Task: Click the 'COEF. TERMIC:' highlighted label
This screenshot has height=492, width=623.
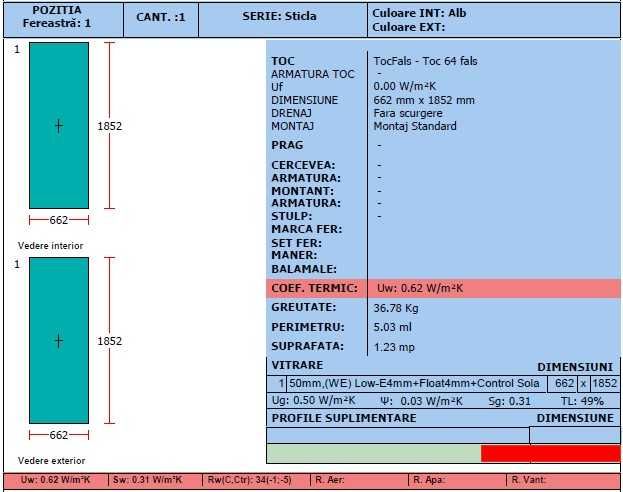Action: pos(314,288)
